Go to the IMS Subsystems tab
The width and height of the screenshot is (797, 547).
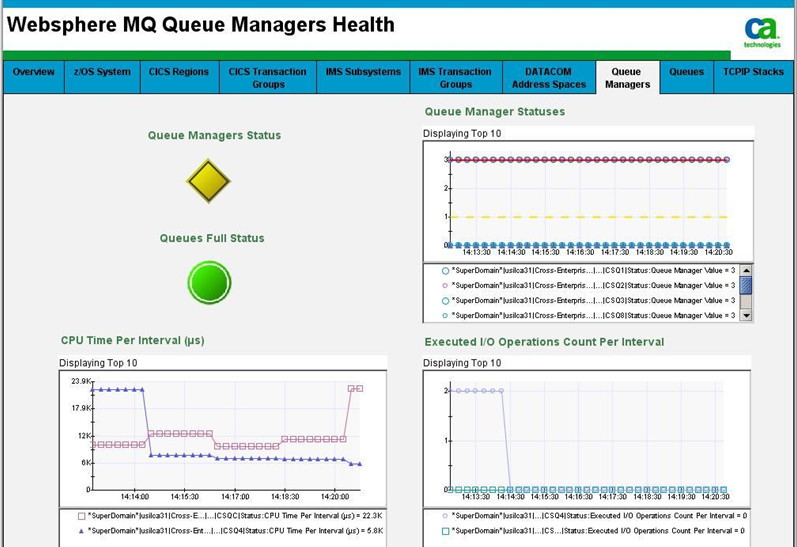363,77
